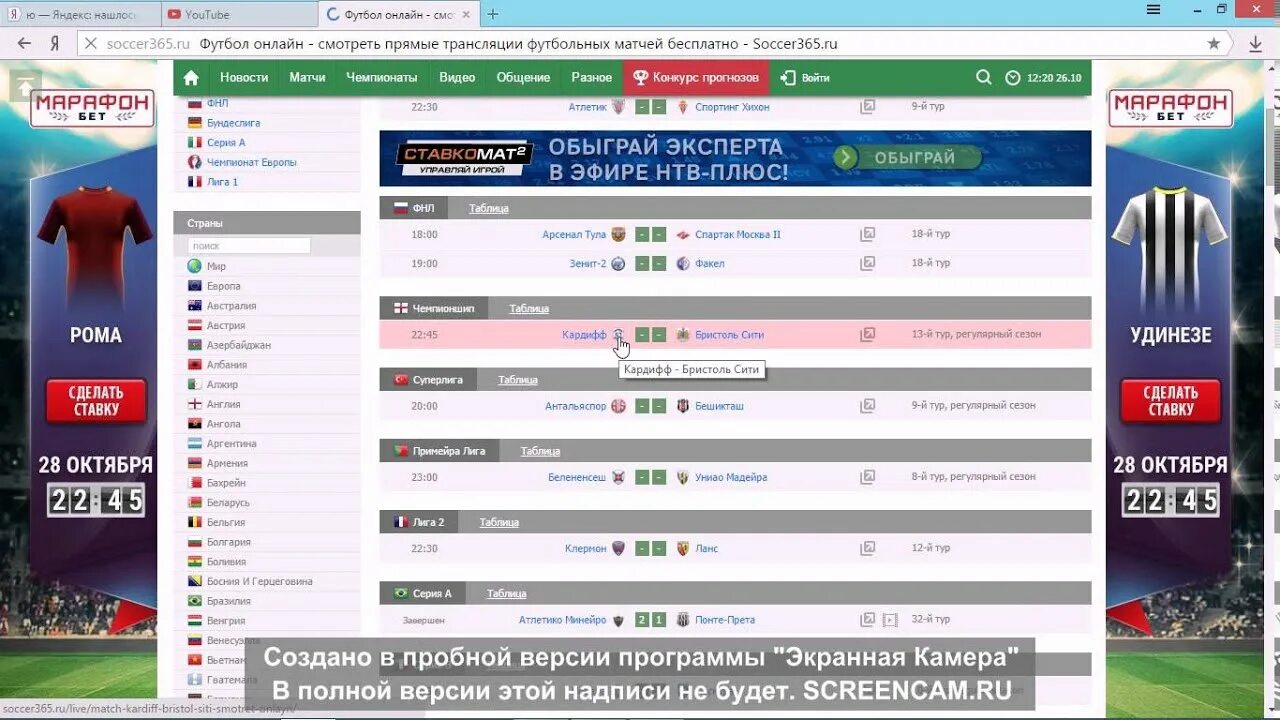Open Чемпионат Европы in the sidebar
Viewport: 1280px width, 720px height.
pyautogui.click(x=251, y=162)
